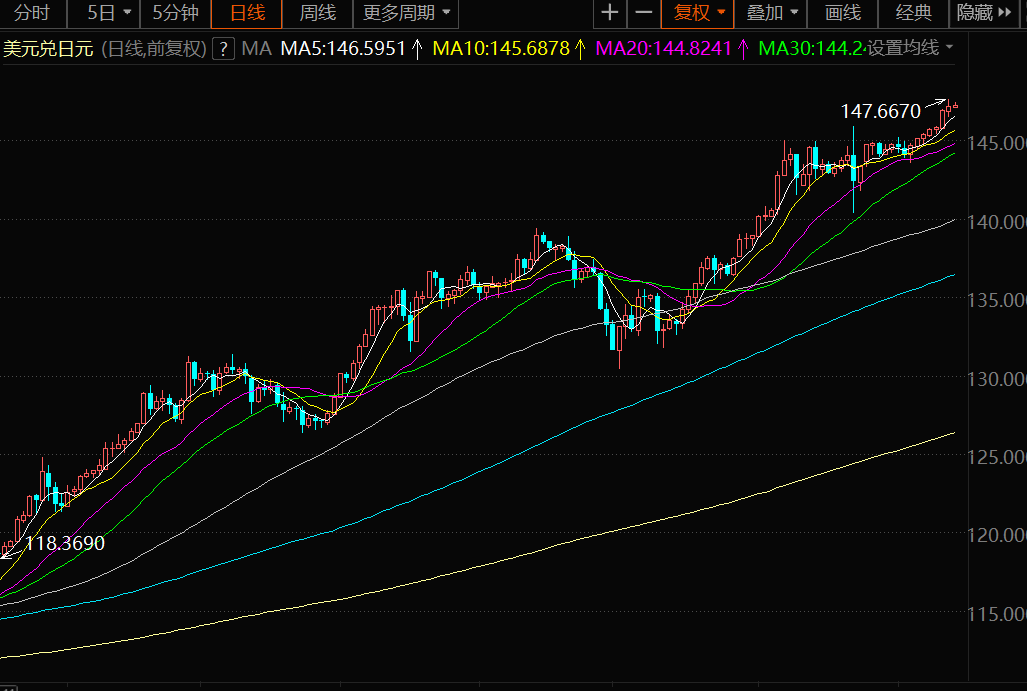The width and height of the screenshot is (1027, 691).
Task: Click the 115.00 price axis label
Action: point(997,614)
